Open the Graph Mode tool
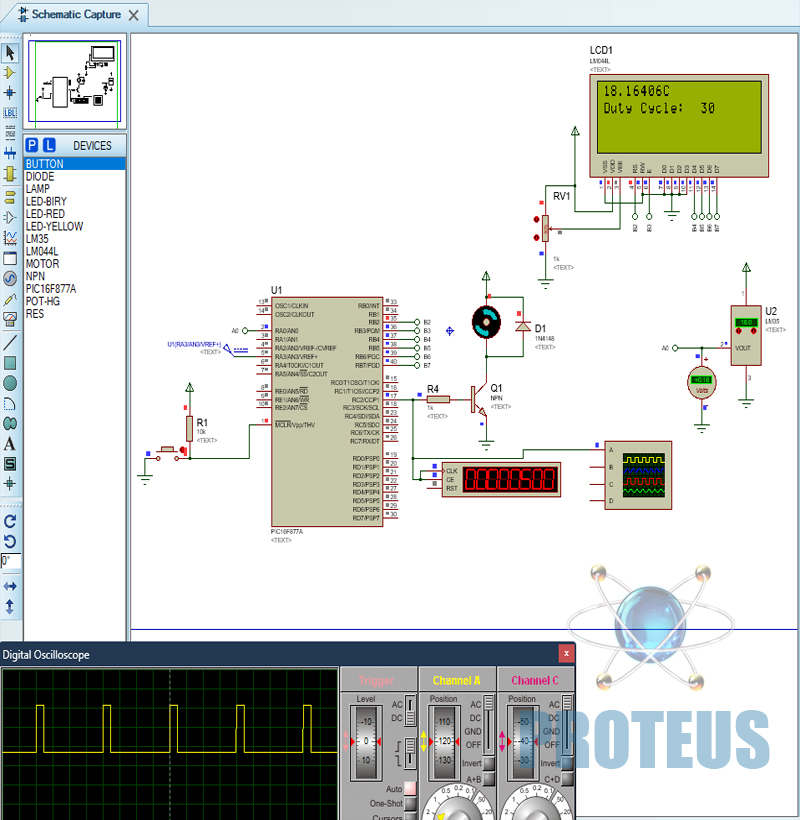The image size is (800, 820). [x=10, y=237]
